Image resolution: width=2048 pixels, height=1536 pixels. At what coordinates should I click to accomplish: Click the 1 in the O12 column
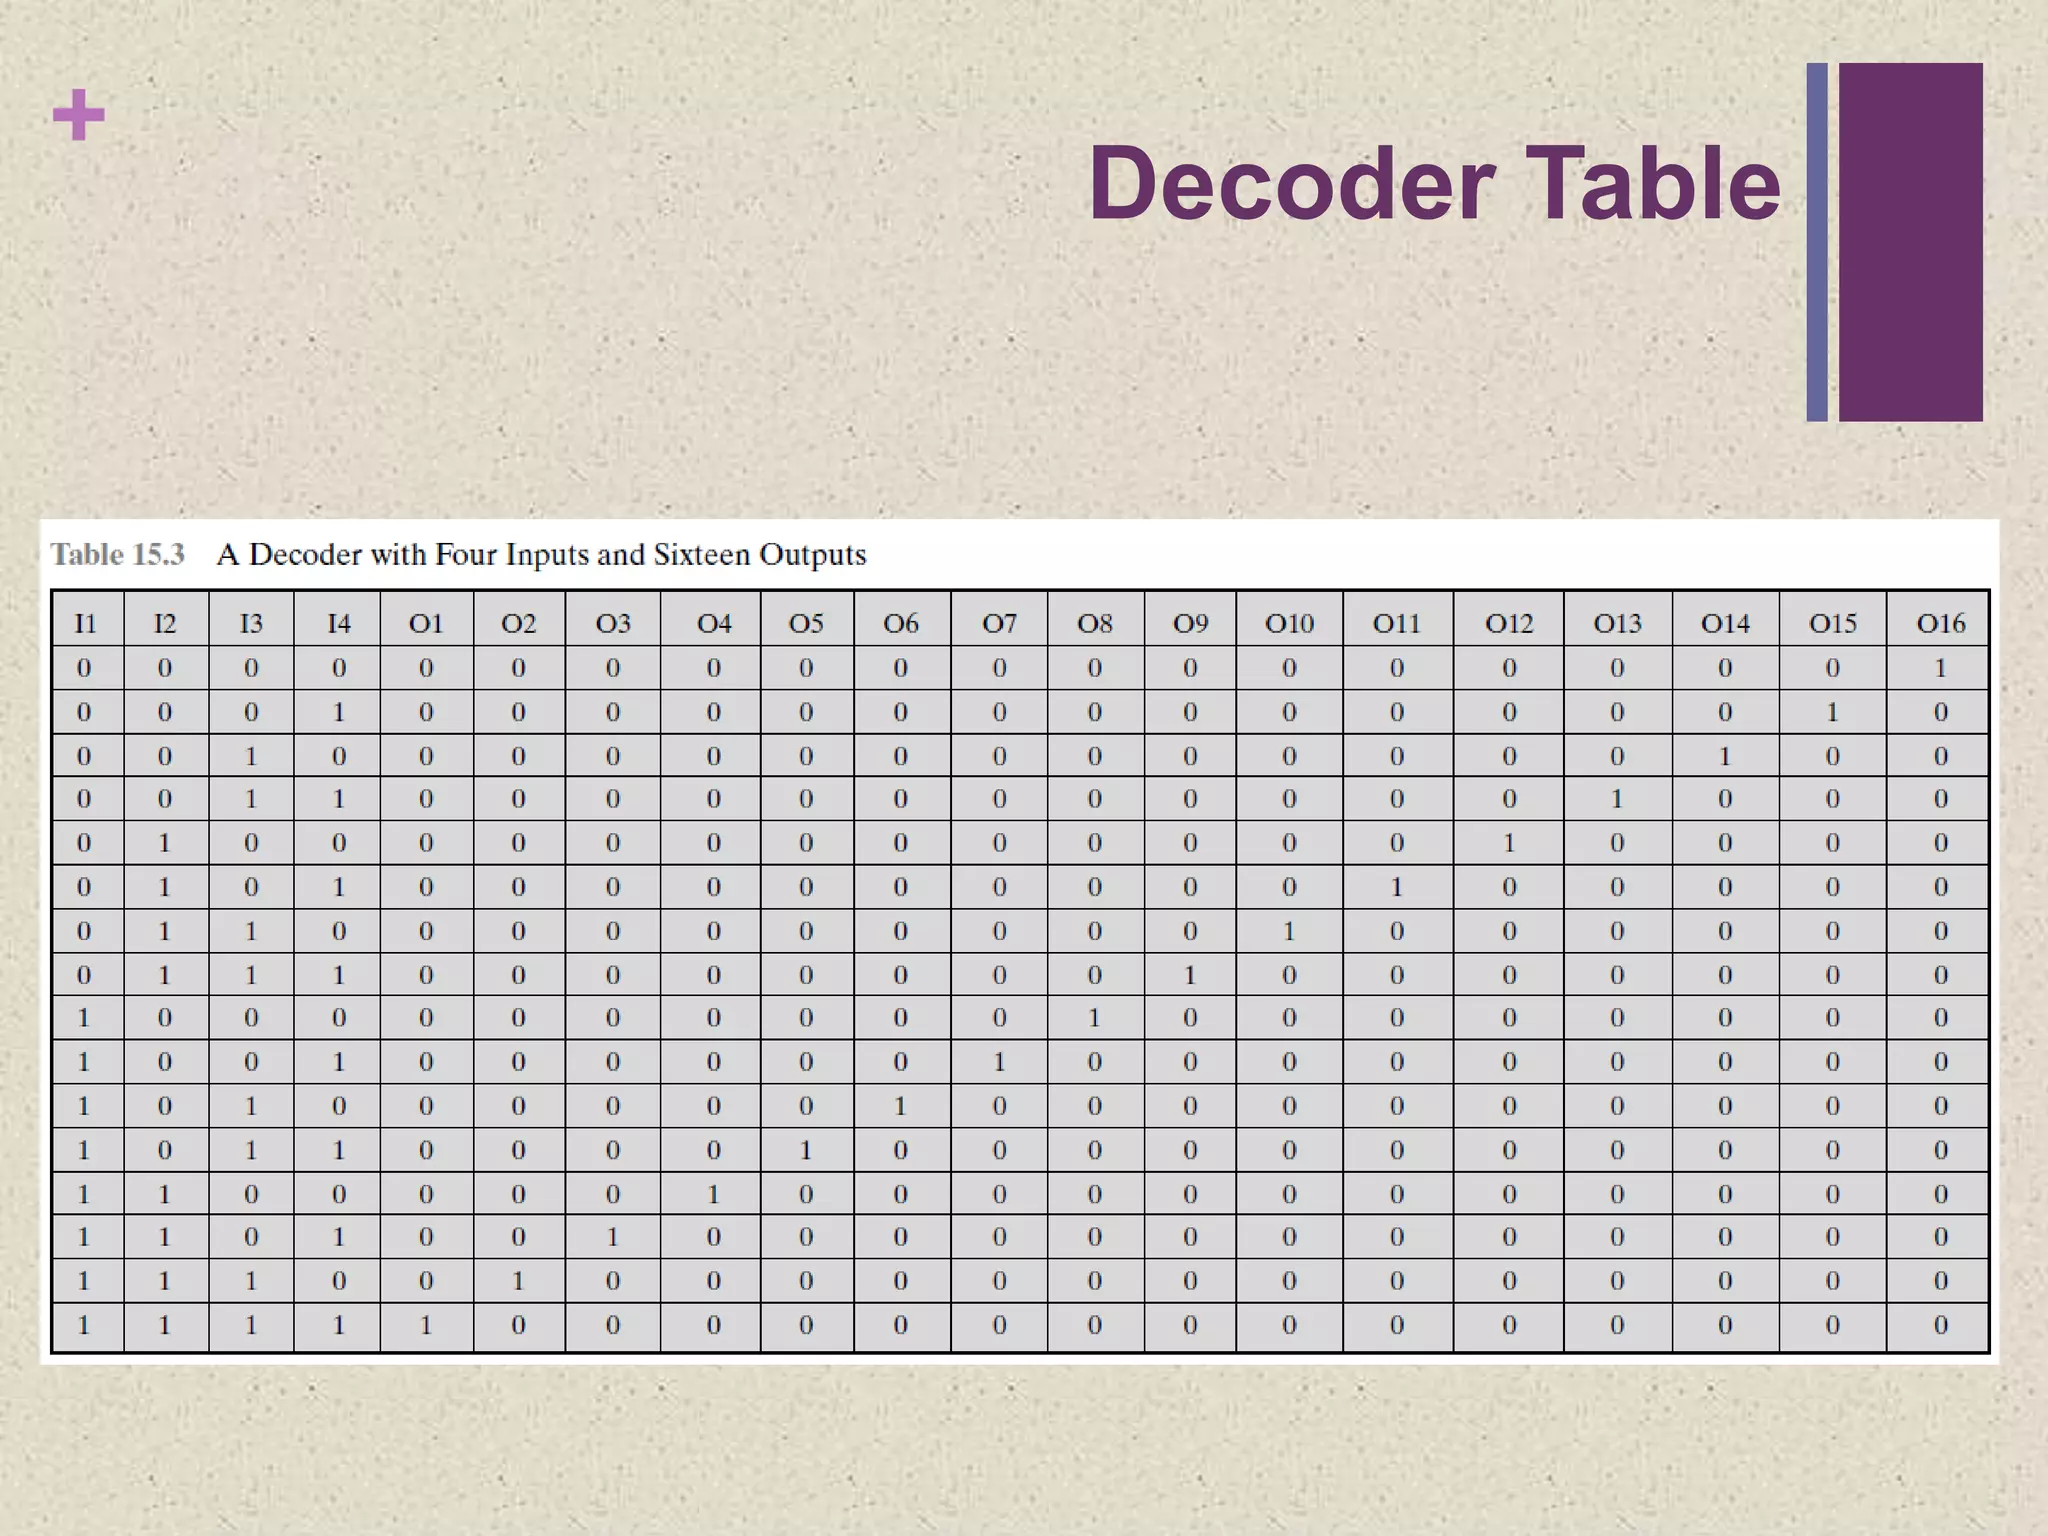pos(1509,843)
